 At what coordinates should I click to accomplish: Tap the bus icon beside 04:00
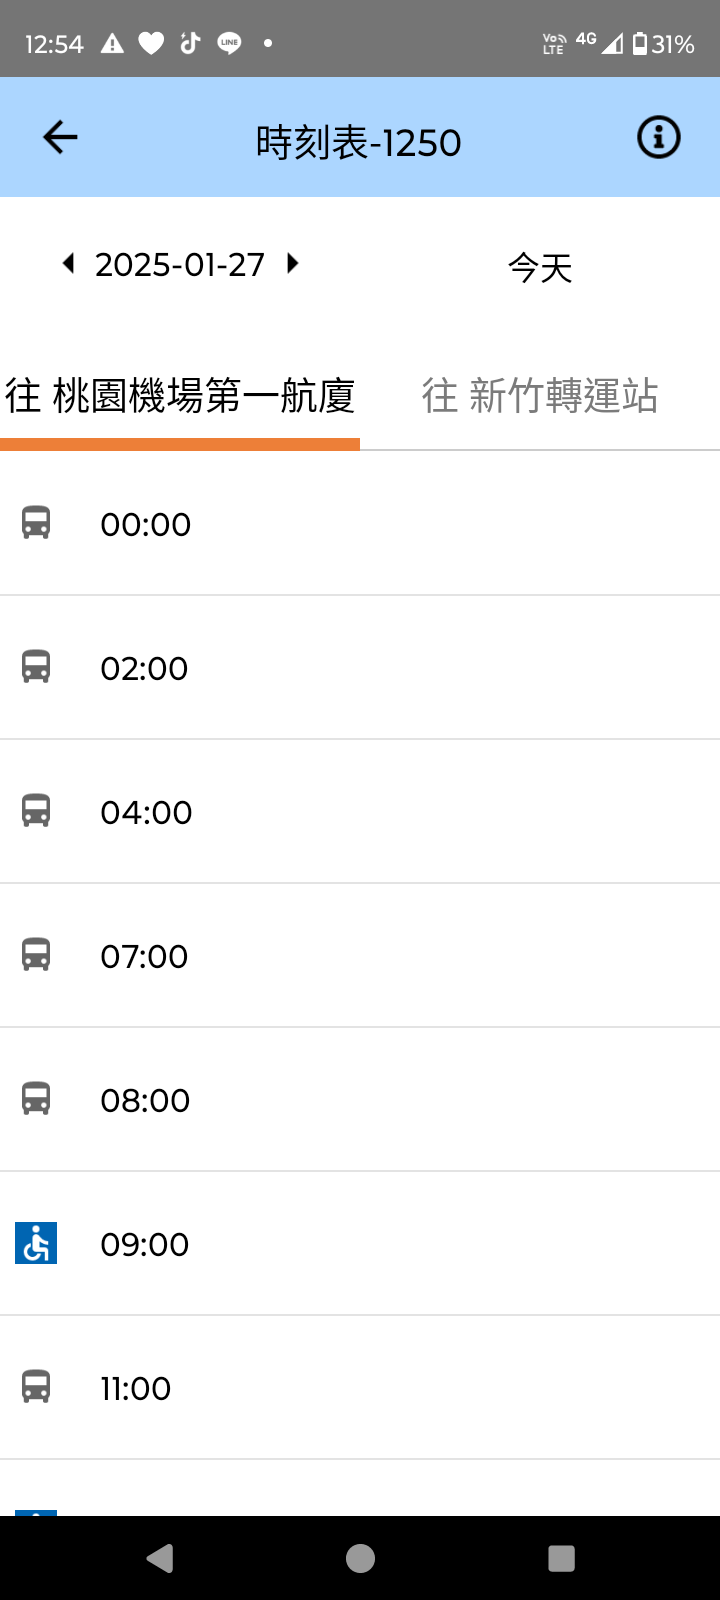coord(36,811)
